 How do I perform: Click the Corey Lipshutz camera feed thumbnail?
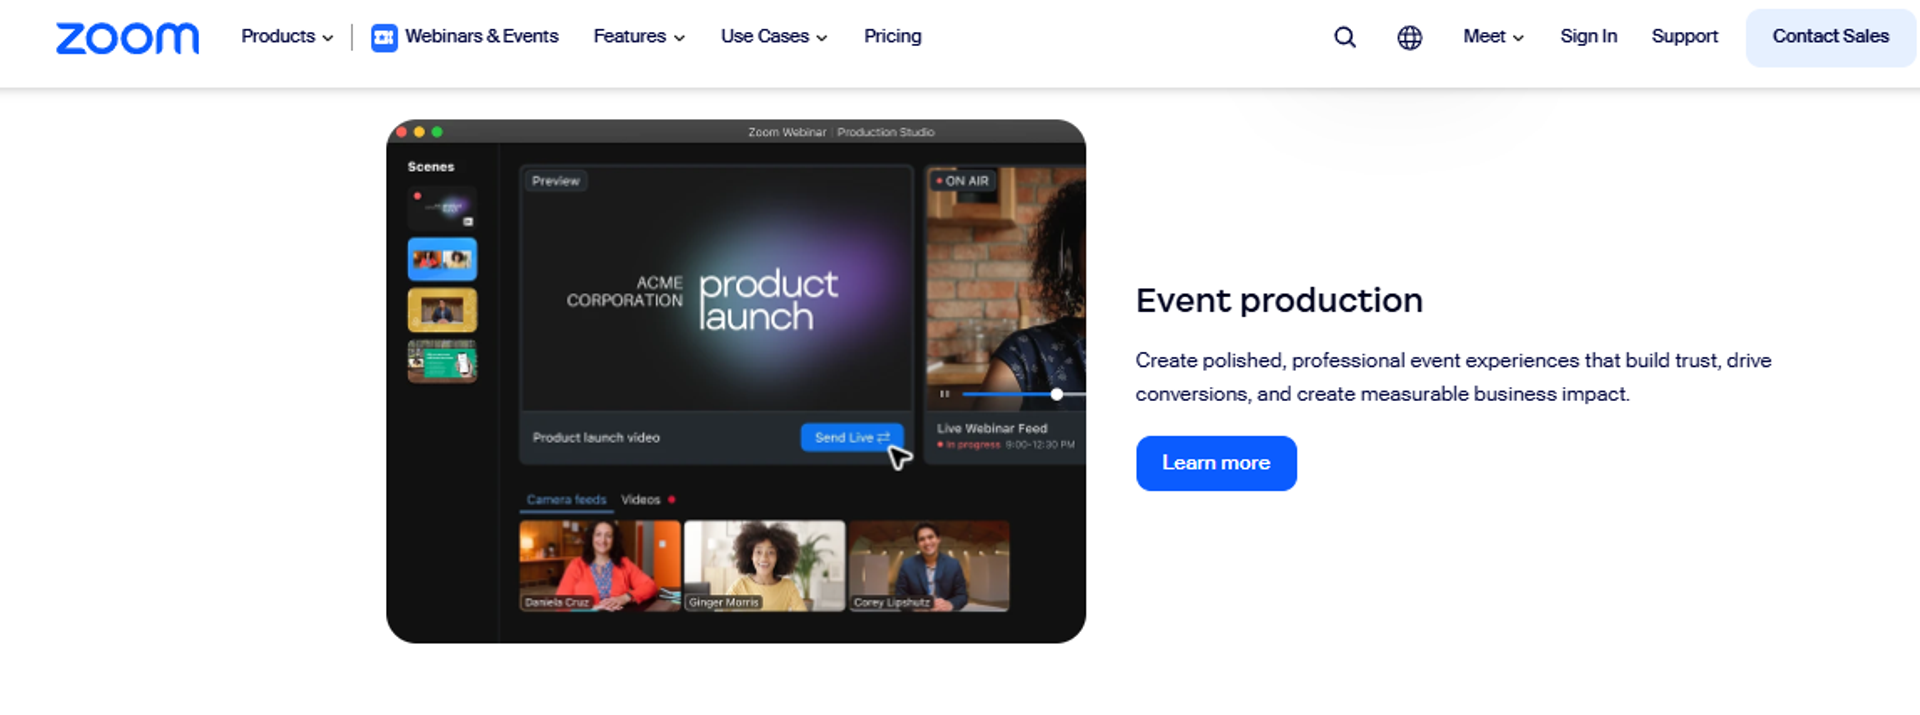[x=929, y=565]
